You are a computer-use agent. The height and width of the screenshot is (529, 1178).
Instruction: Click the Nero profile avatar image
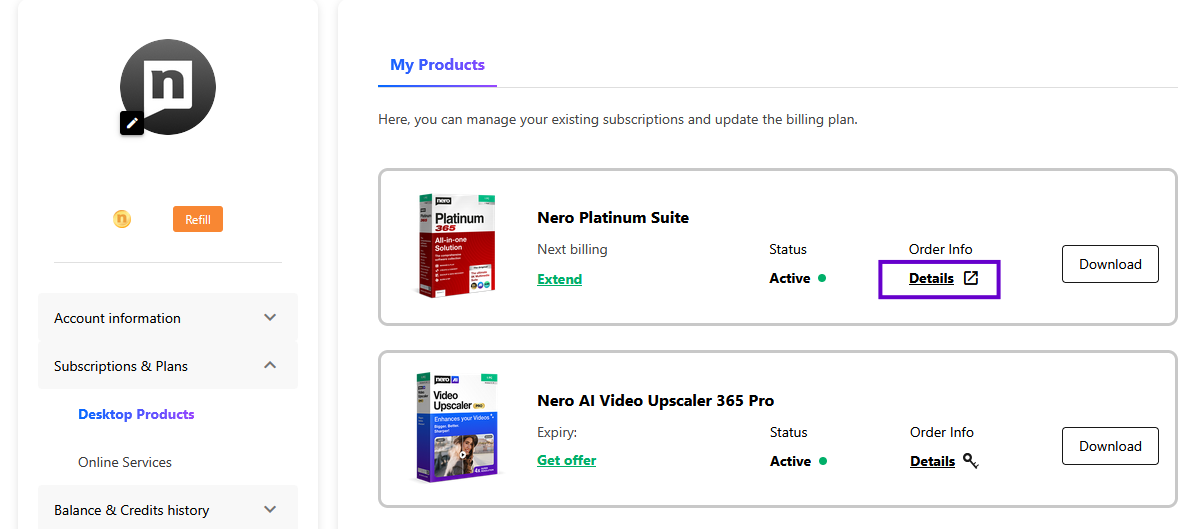pos(168,86)
